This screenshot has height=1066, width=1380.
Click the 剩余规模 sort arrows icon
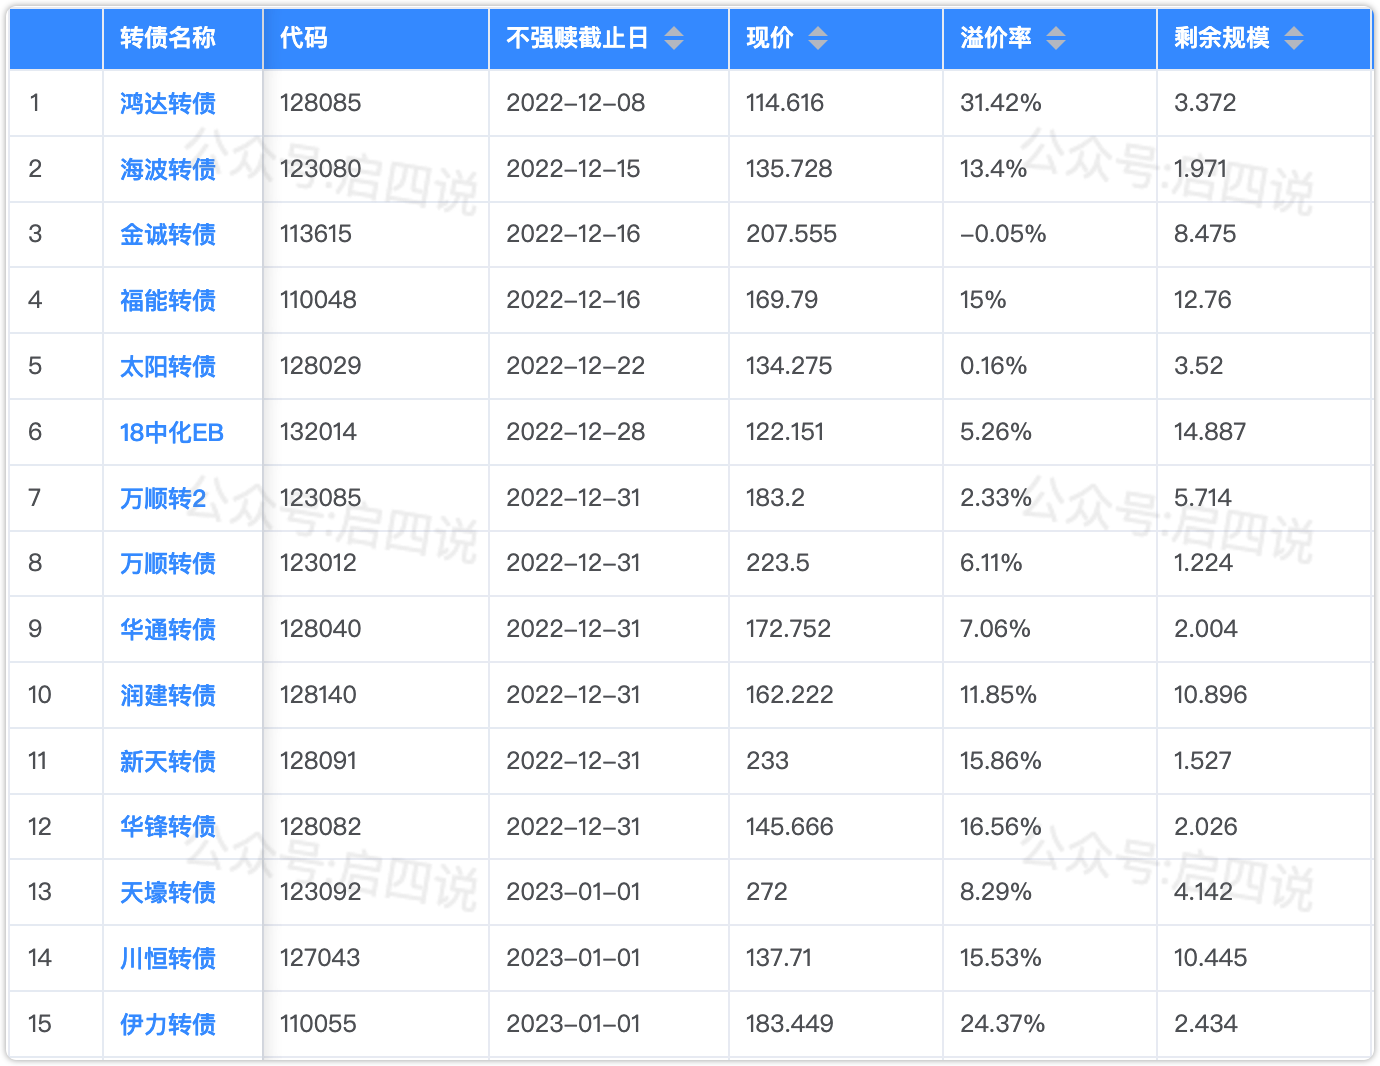pyautogui.click(x=1294, y=38)
